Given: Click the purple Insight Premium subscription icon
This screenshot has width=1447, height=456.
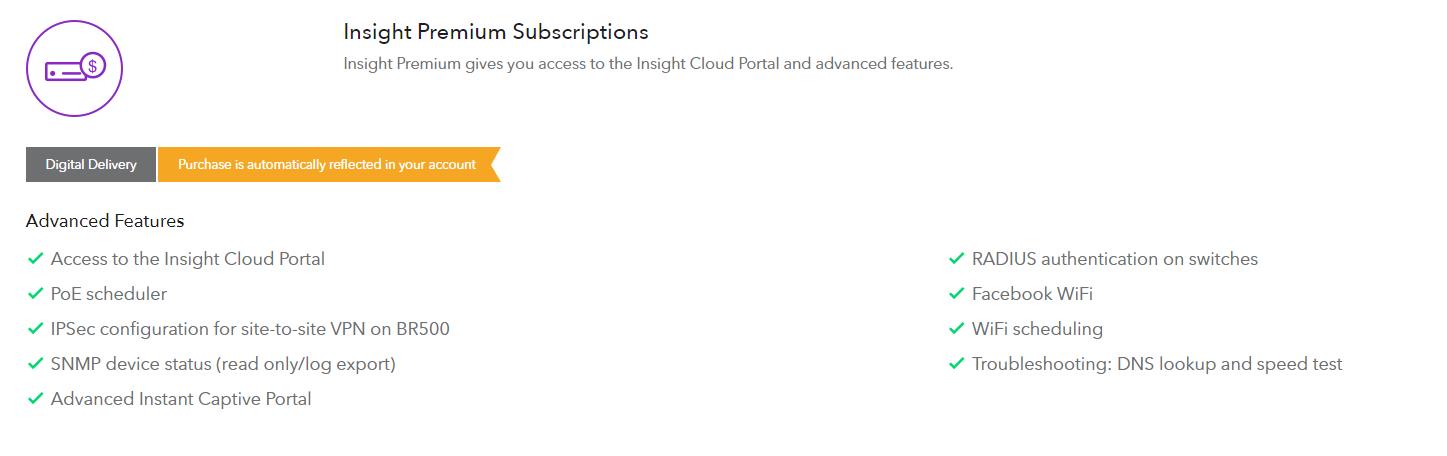Looking at the screenshot, I should click(74, 68).
